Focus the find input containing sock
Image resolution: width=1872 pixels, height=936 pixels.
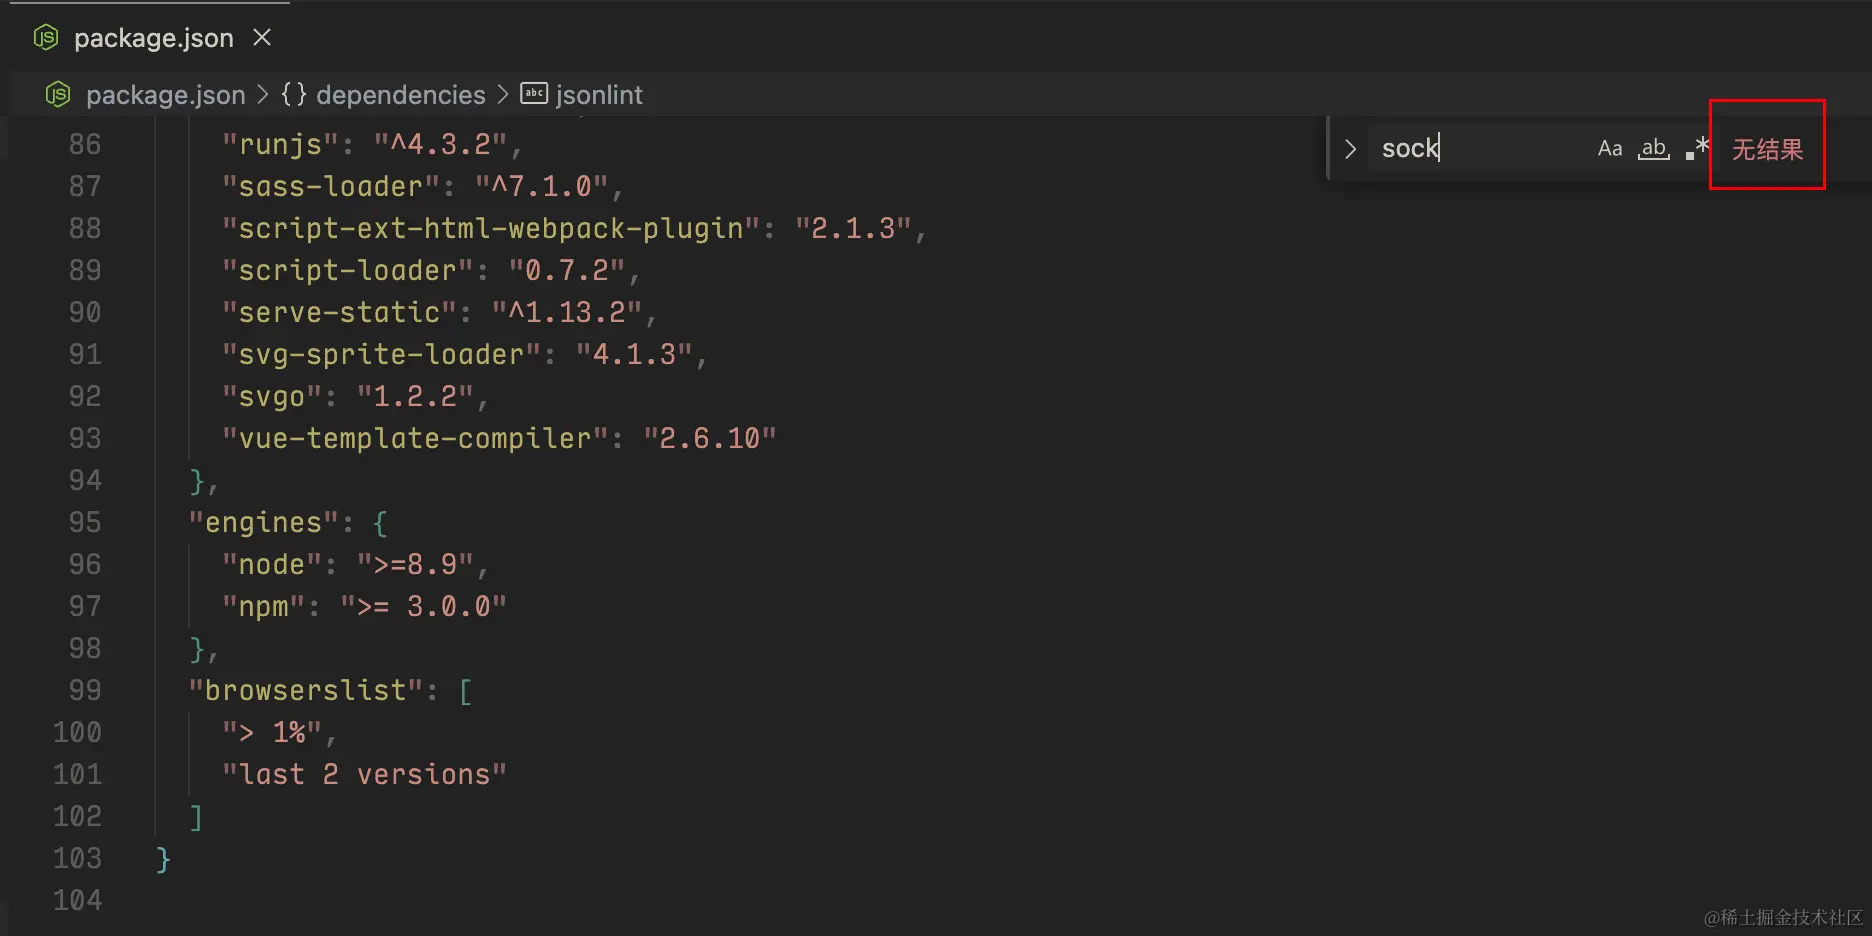click(1482, 149)
